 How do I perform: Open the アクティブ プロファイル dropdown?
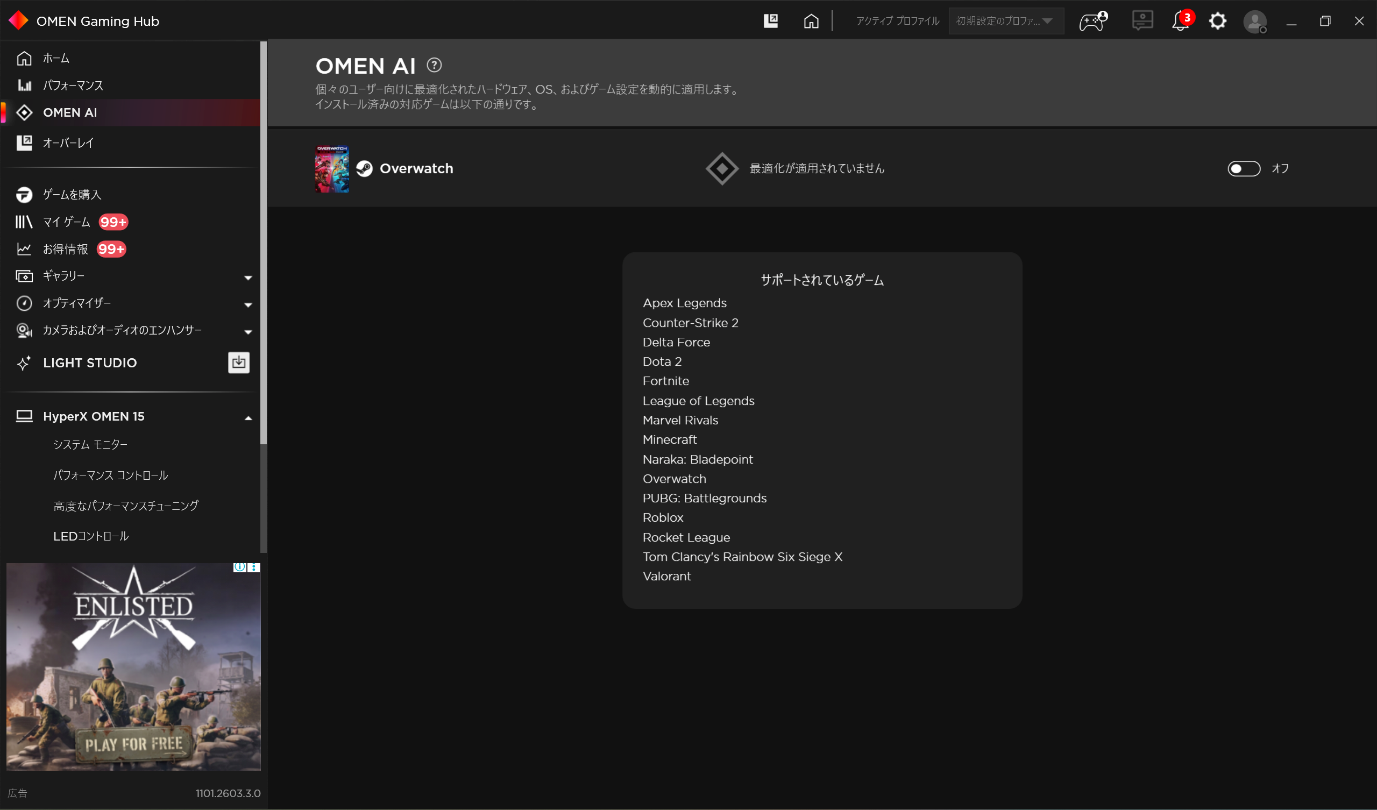[1006, 21]
